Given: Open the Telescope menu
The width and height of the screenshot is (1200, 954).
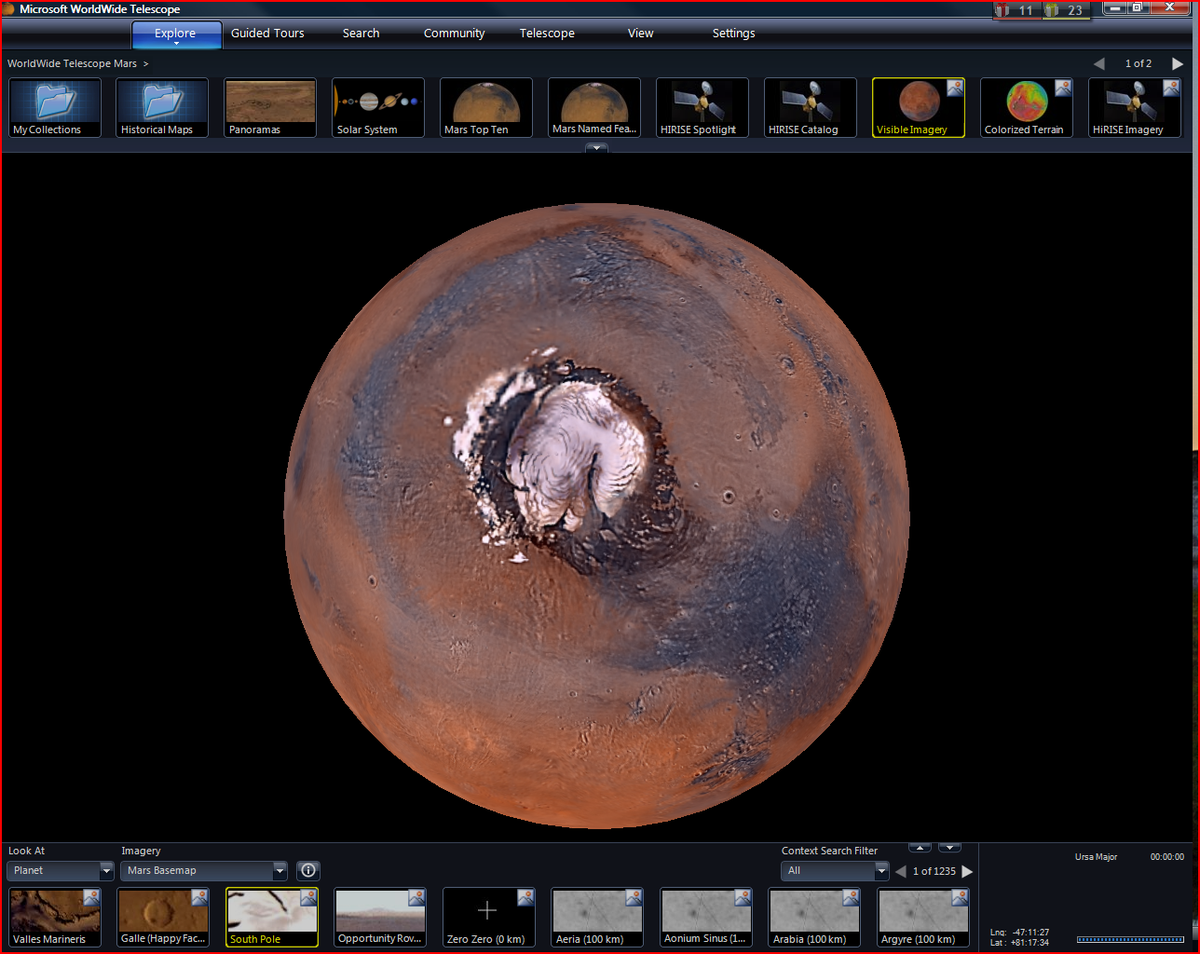Looking at the screenshot, I should tap(547, 33).
